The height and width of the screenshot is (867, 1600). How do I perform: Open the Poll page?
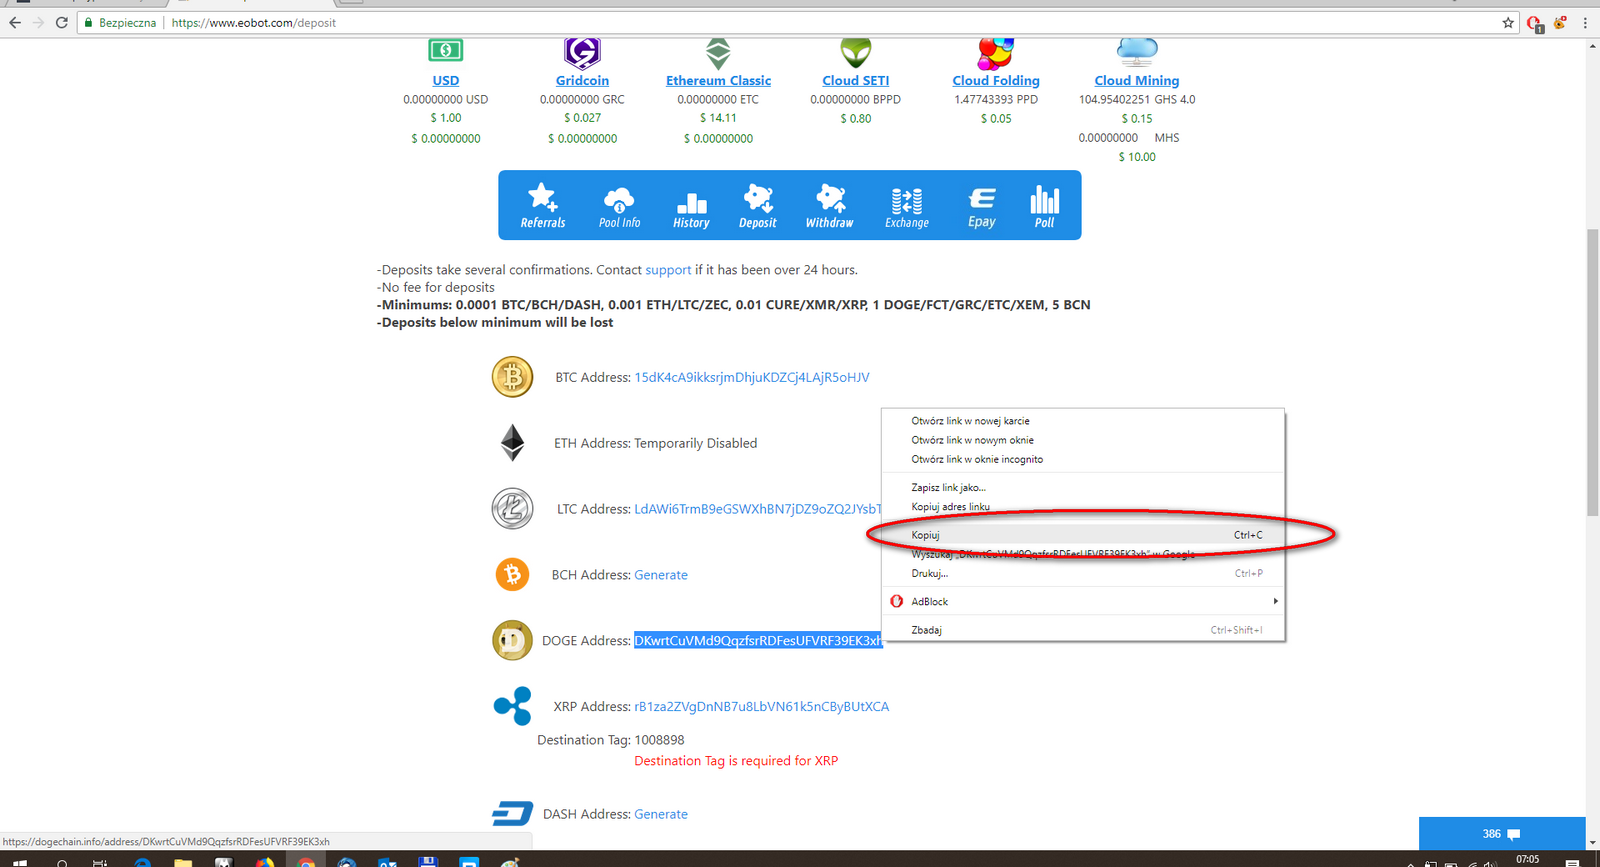tap(1045, 206)
